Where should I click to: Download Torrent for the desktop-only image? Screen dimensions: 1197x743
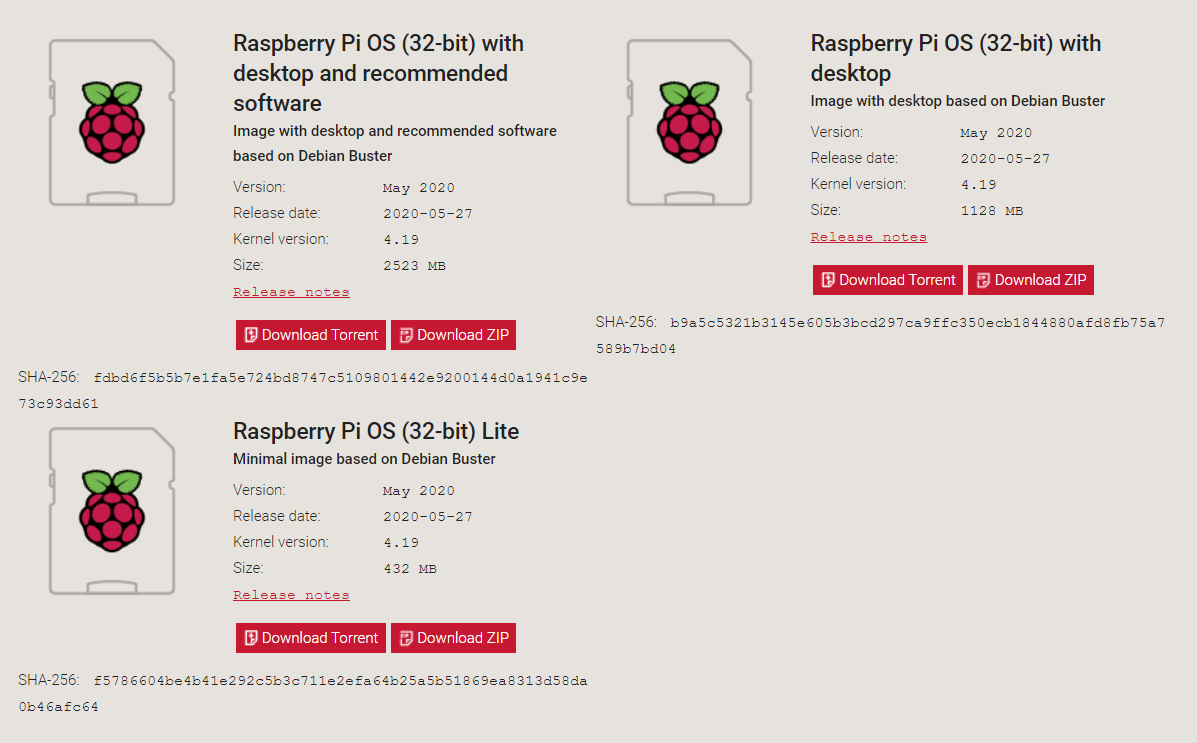click(x=888, y=280)
